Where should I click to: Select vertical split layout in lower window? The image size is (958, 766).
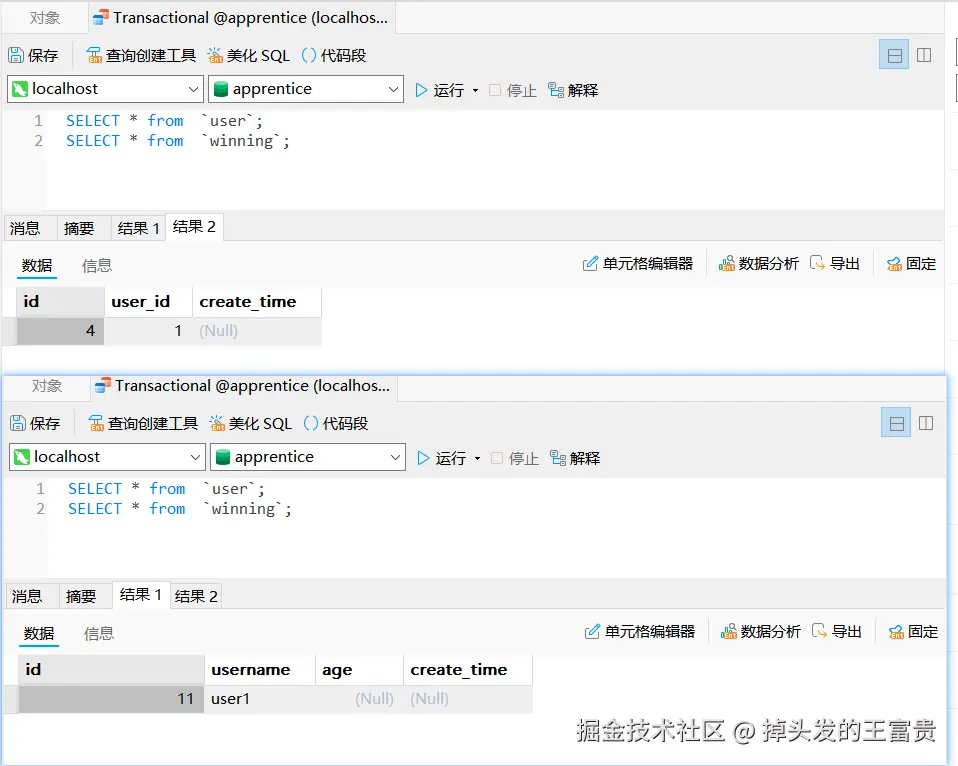click(926, 423)
